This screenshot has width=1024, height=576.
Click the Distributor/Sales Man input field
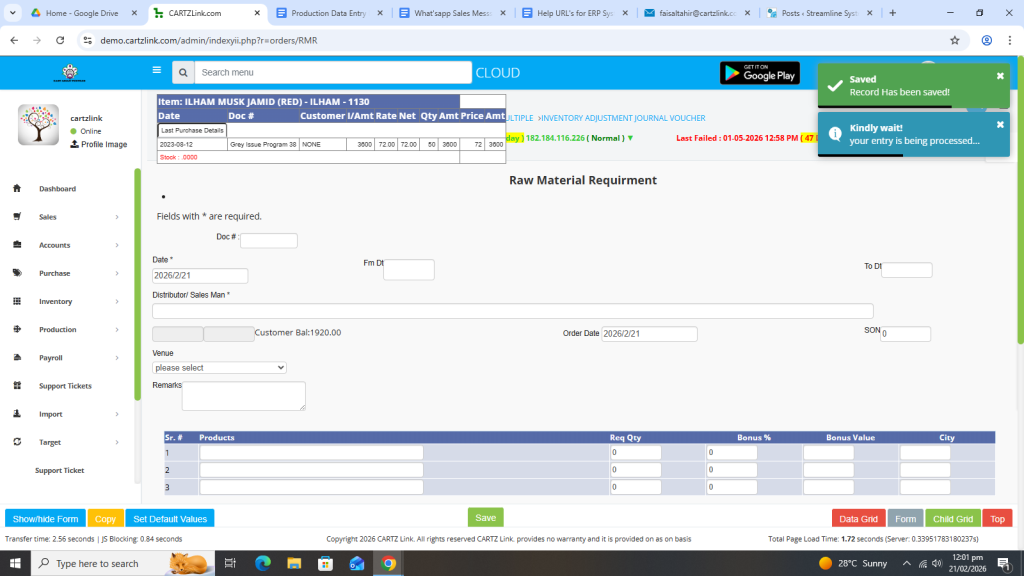(x=512, y=311)
